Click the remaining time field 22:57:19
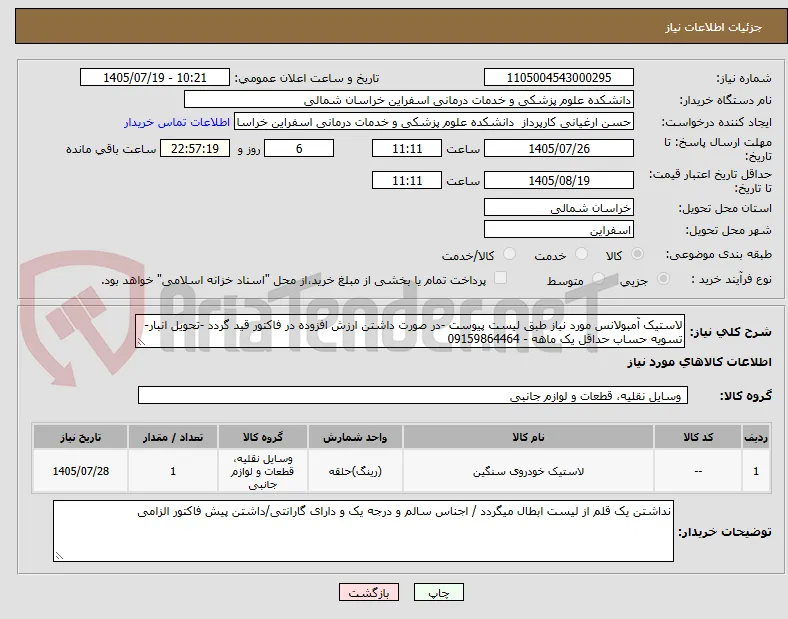The height and width of the screenshot is (619, 788). point(195,149)
